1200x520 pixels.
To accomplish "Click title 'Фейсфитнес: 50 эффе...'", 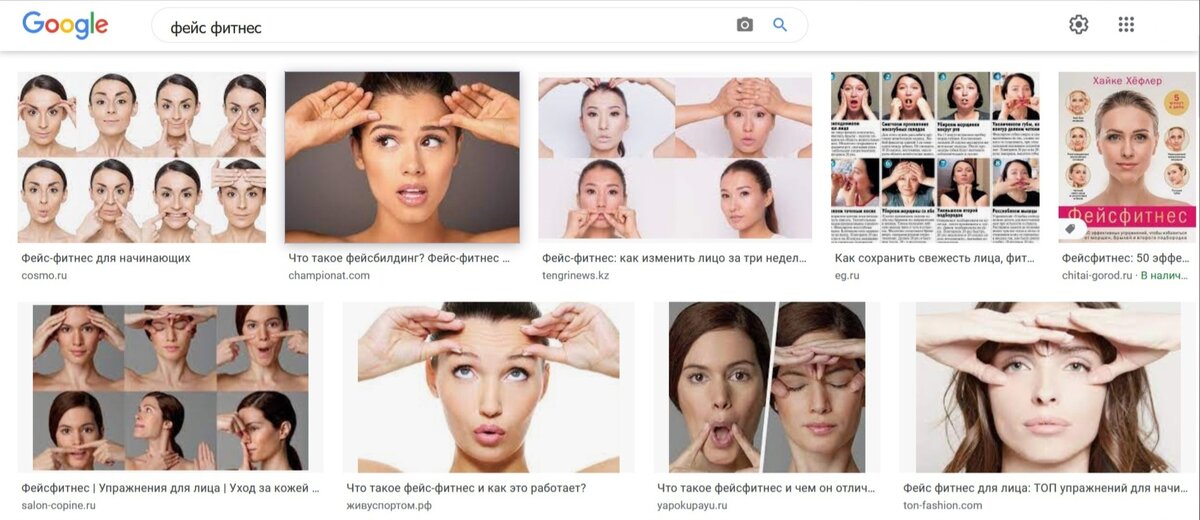I will pos(1125,258).
